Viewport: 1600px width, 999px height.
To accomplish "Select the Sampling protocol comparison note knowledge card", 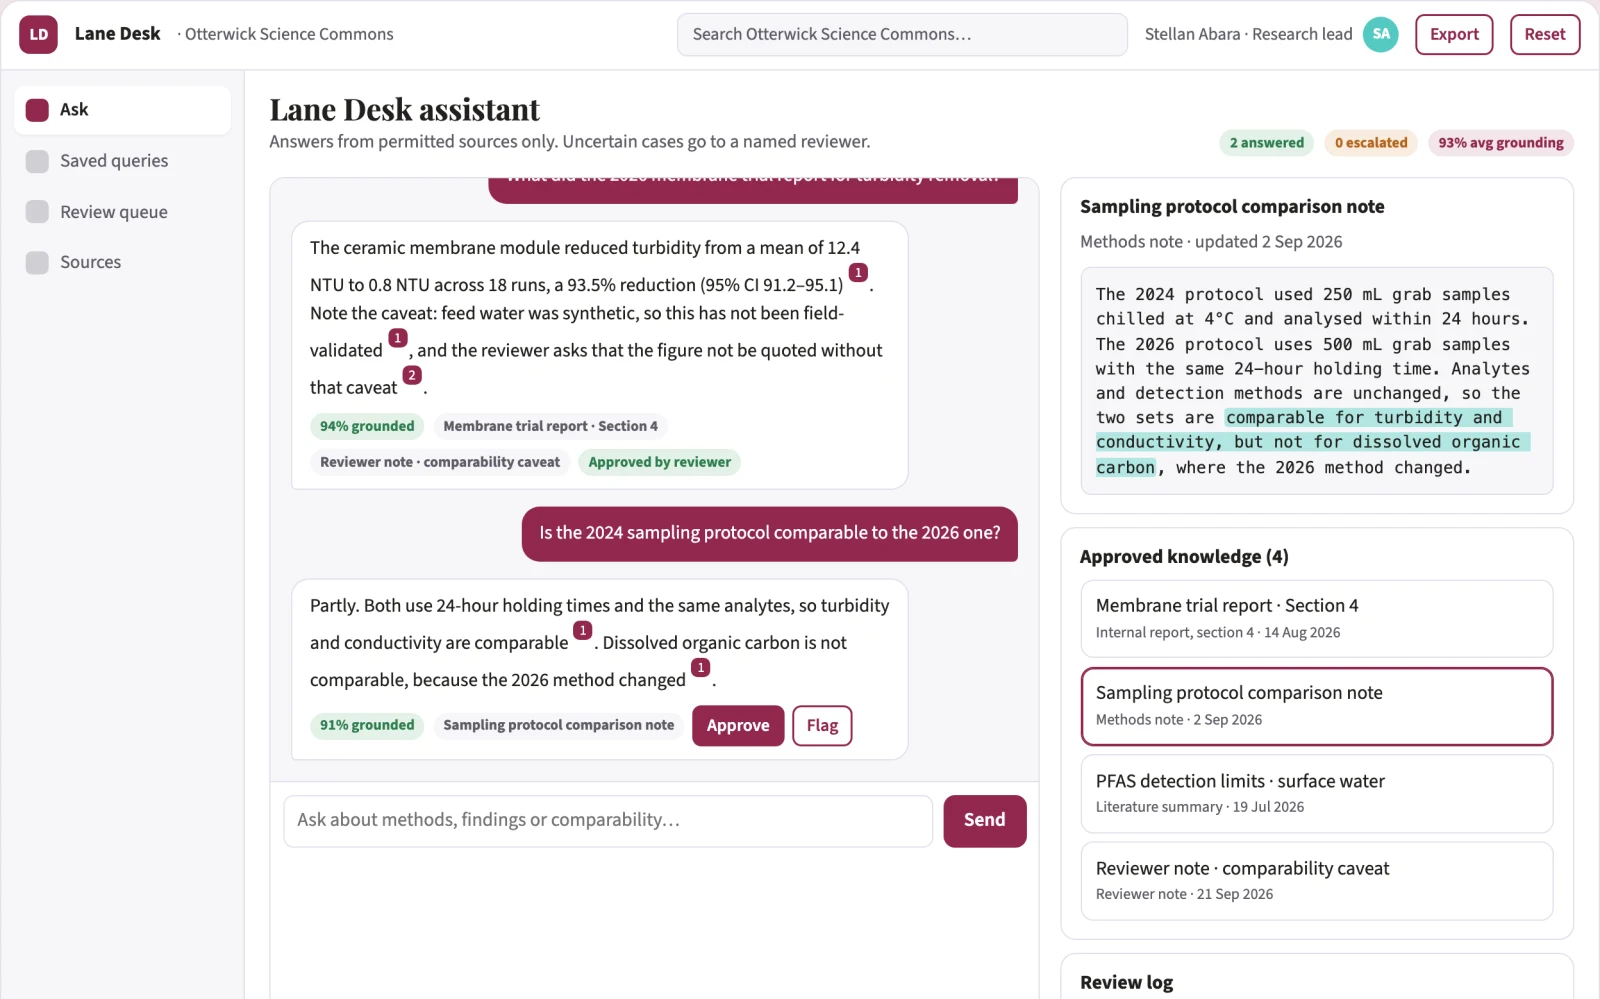I will click(1316, 706).
